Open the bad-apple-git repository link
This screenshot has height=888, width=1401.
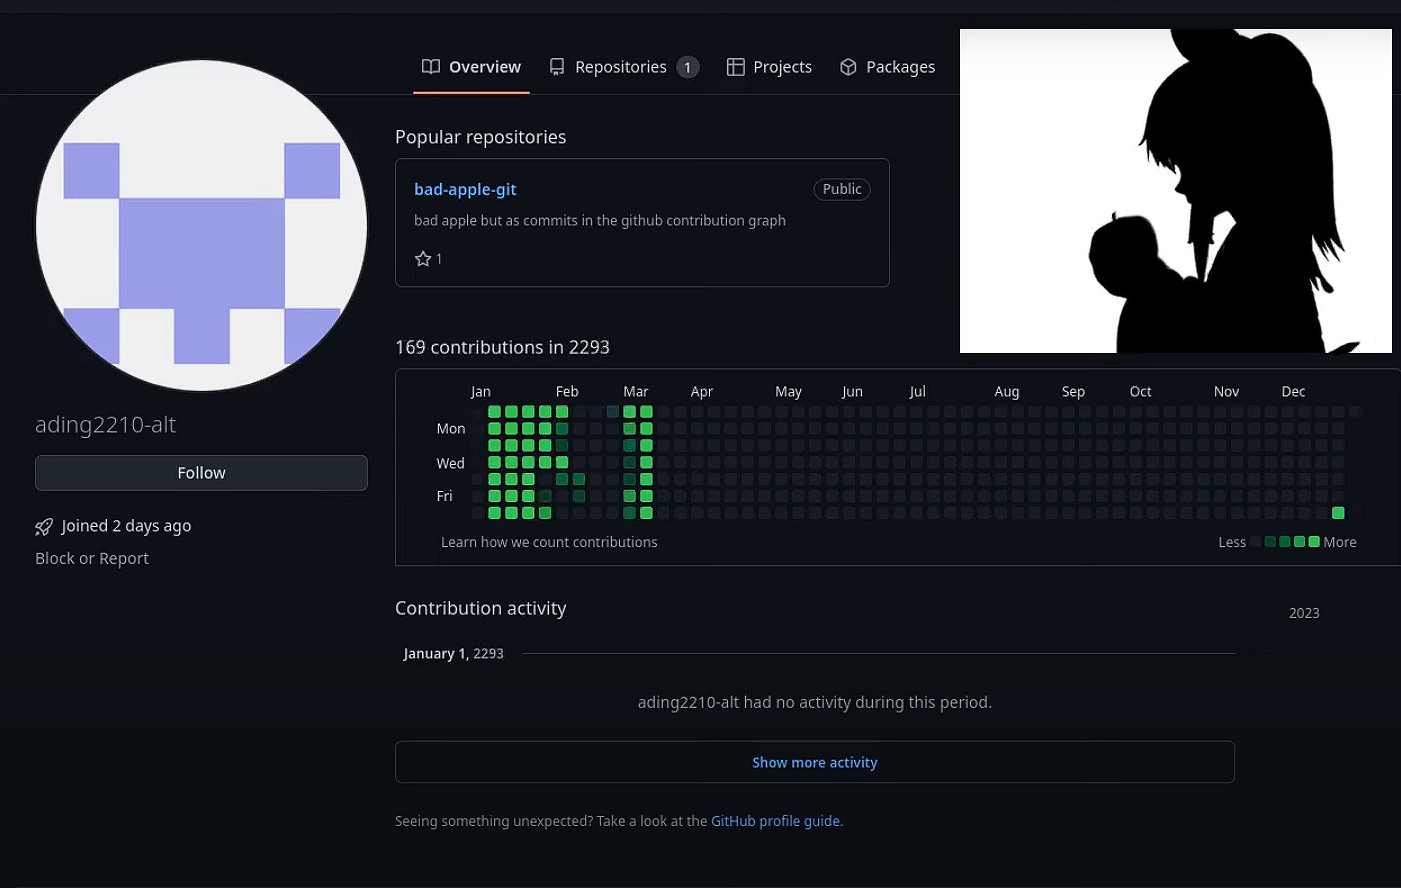point(465,189)
